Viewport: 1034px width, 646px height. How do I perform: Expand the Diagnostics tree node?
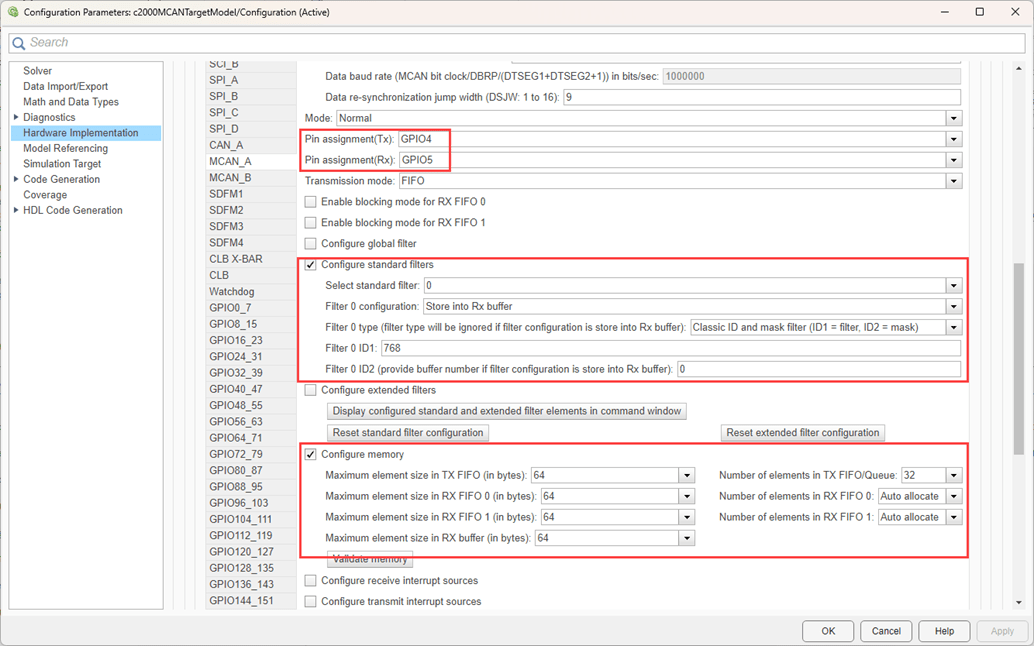16,118
